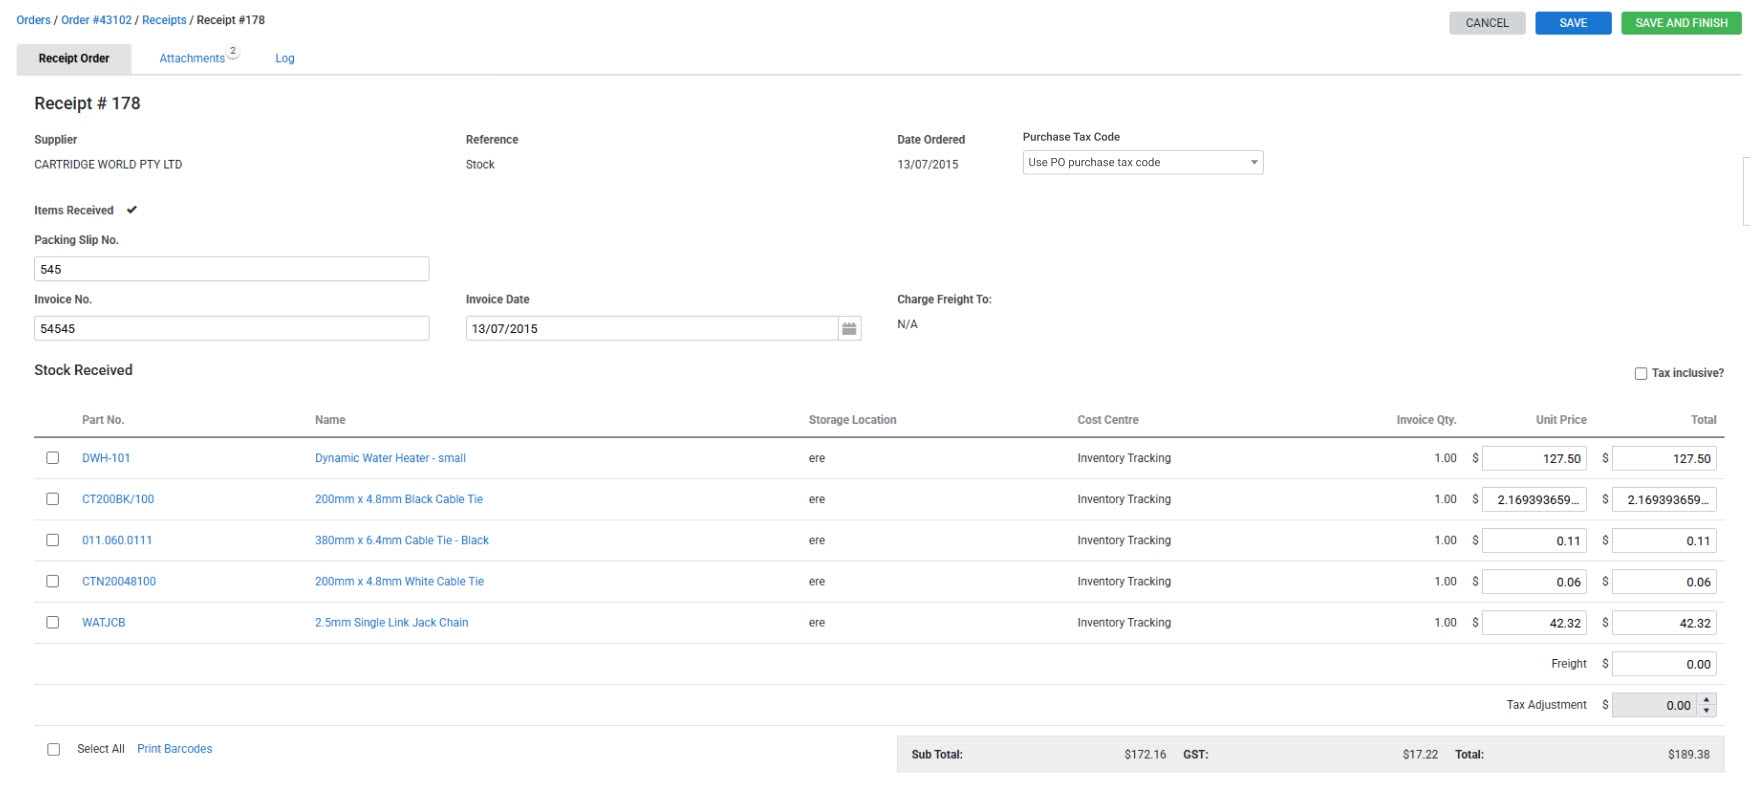This screenshot has height=788, width=1750.
Task: Open part number CTN20048100
Action: tap(119, 581)
